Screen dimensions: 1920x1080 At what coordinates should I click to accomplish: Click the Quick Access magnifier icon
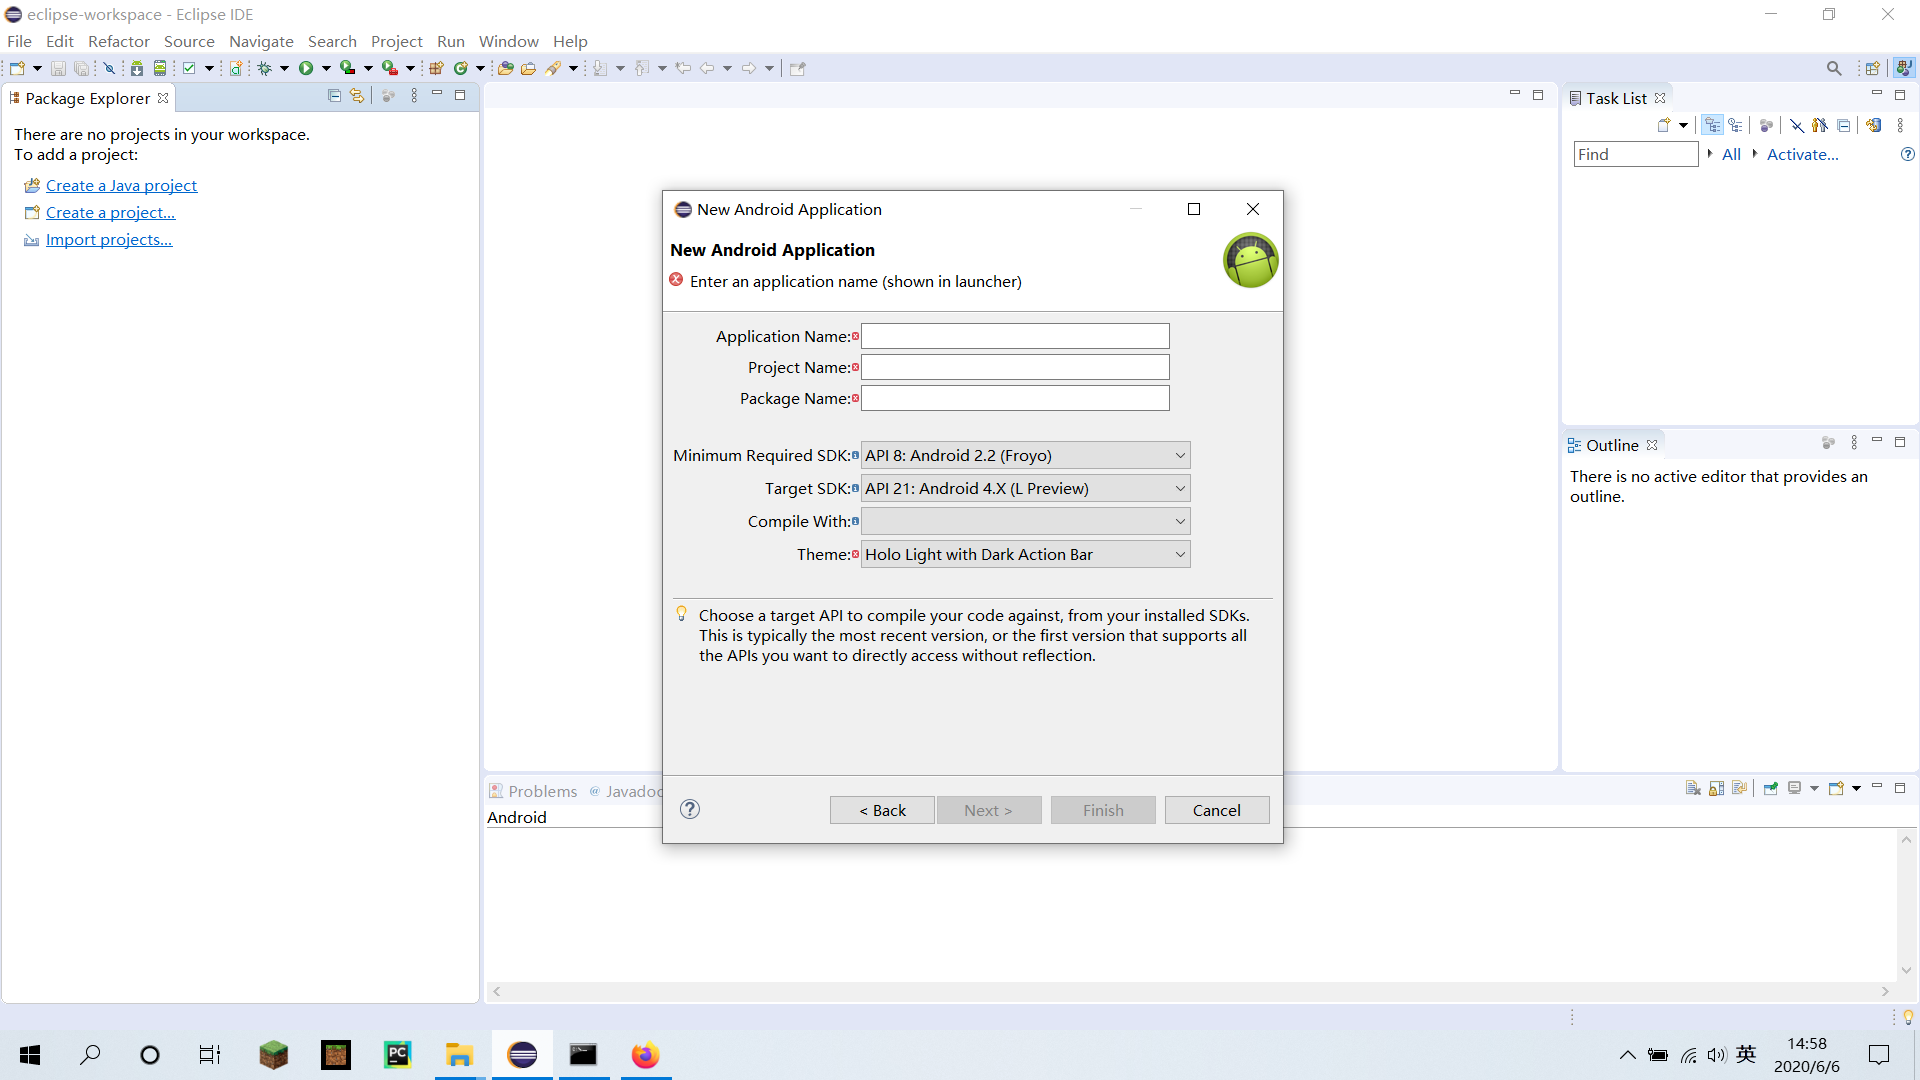pos(1834,68)
